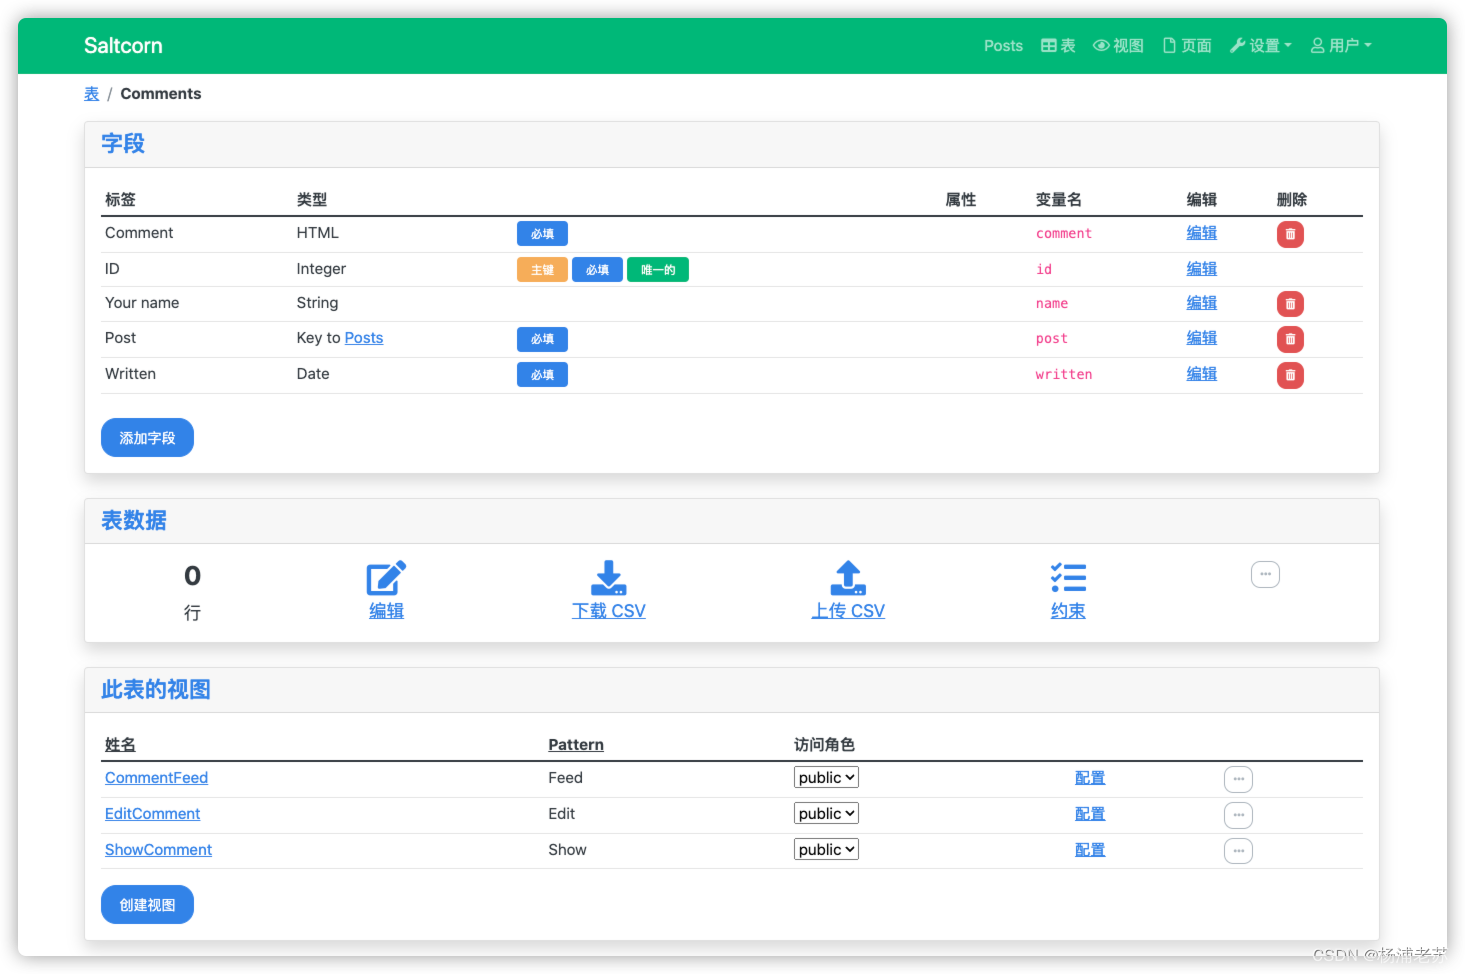Open more options for ShowComment view

coord(1238,851)
